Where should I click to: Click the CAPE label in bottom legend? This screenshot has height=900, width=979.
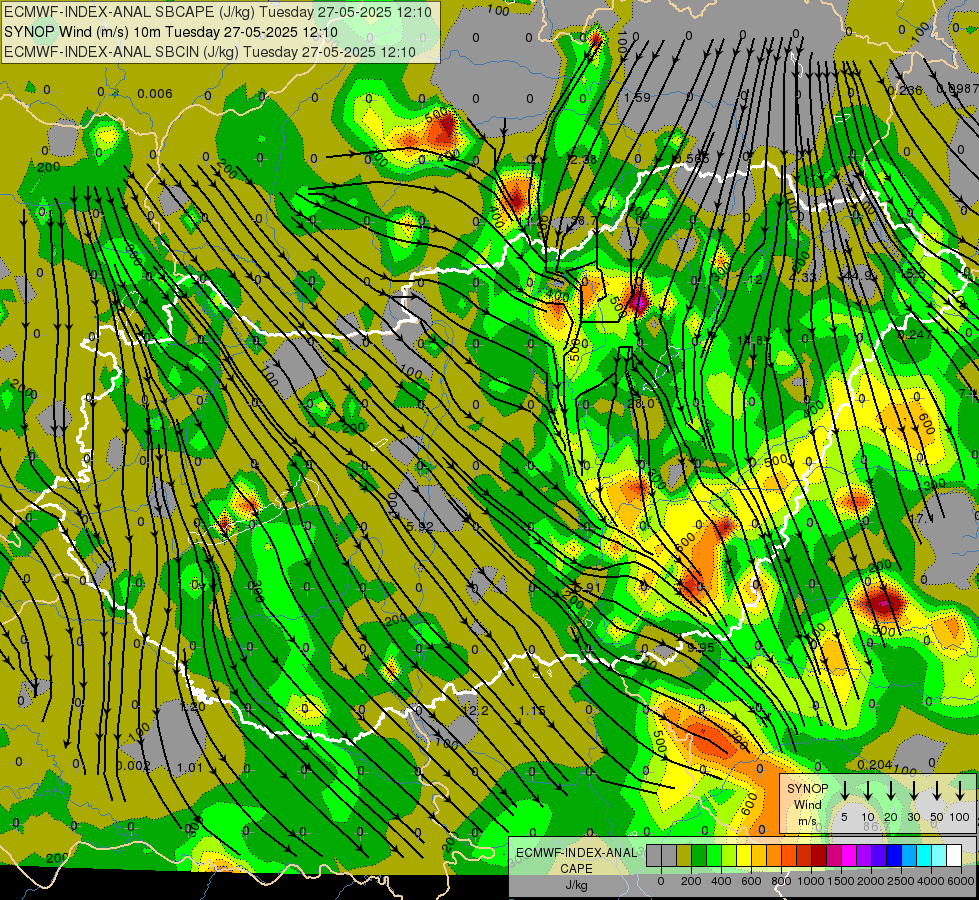coord(576,869)
